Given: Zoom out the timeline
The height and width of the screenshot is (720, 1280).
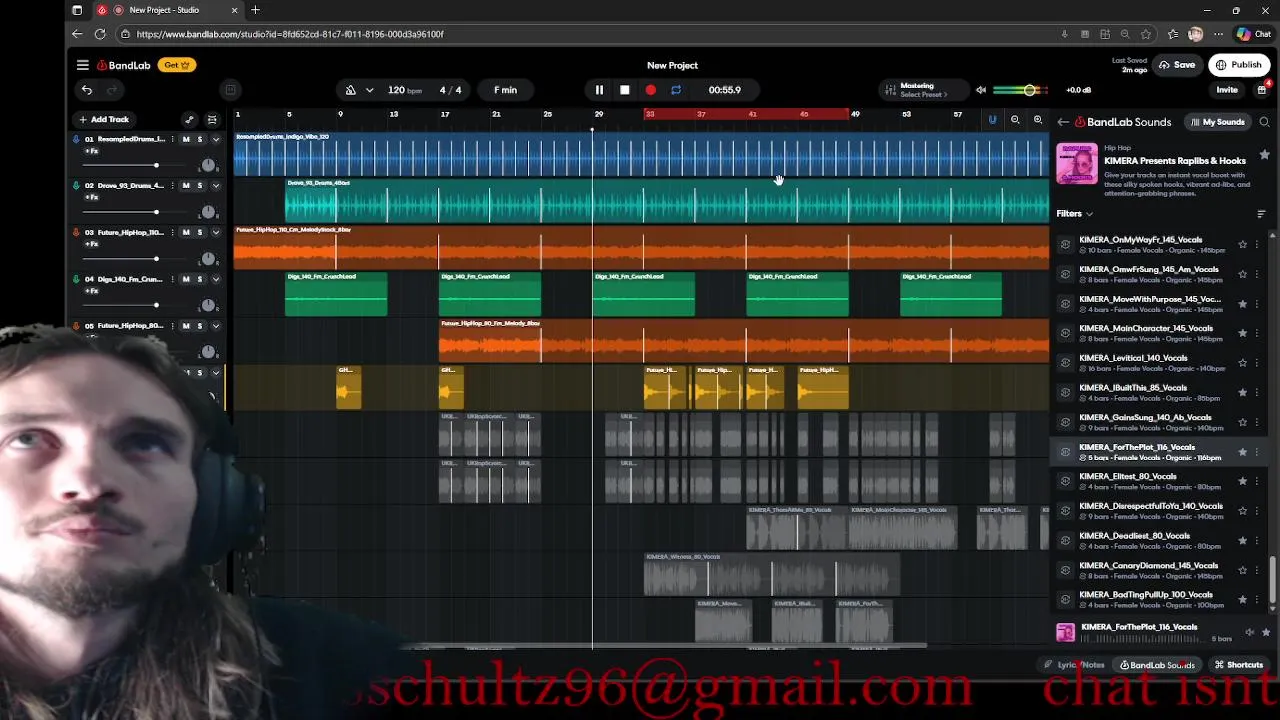Looking at the screenshot, I should click(1015, 120).
